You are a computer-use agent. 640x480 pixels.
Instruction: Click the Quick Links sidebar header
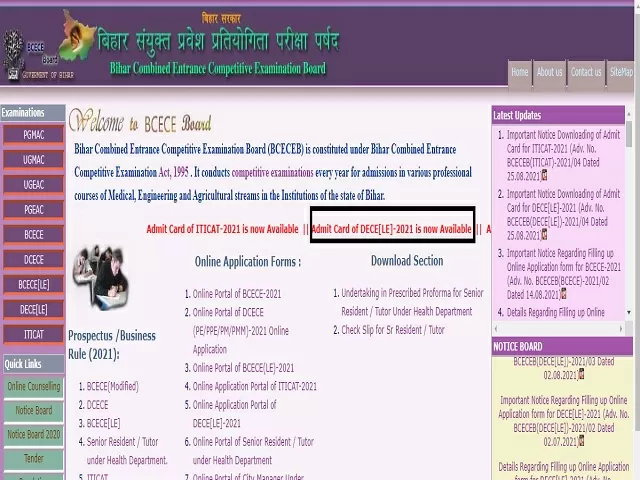pos(33,364)
